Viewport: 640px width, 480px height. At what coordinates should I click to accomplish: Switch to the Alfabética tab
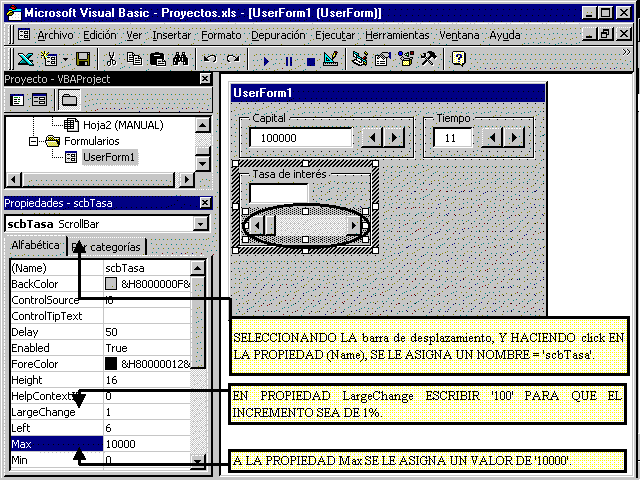click(x=35, y=245)
